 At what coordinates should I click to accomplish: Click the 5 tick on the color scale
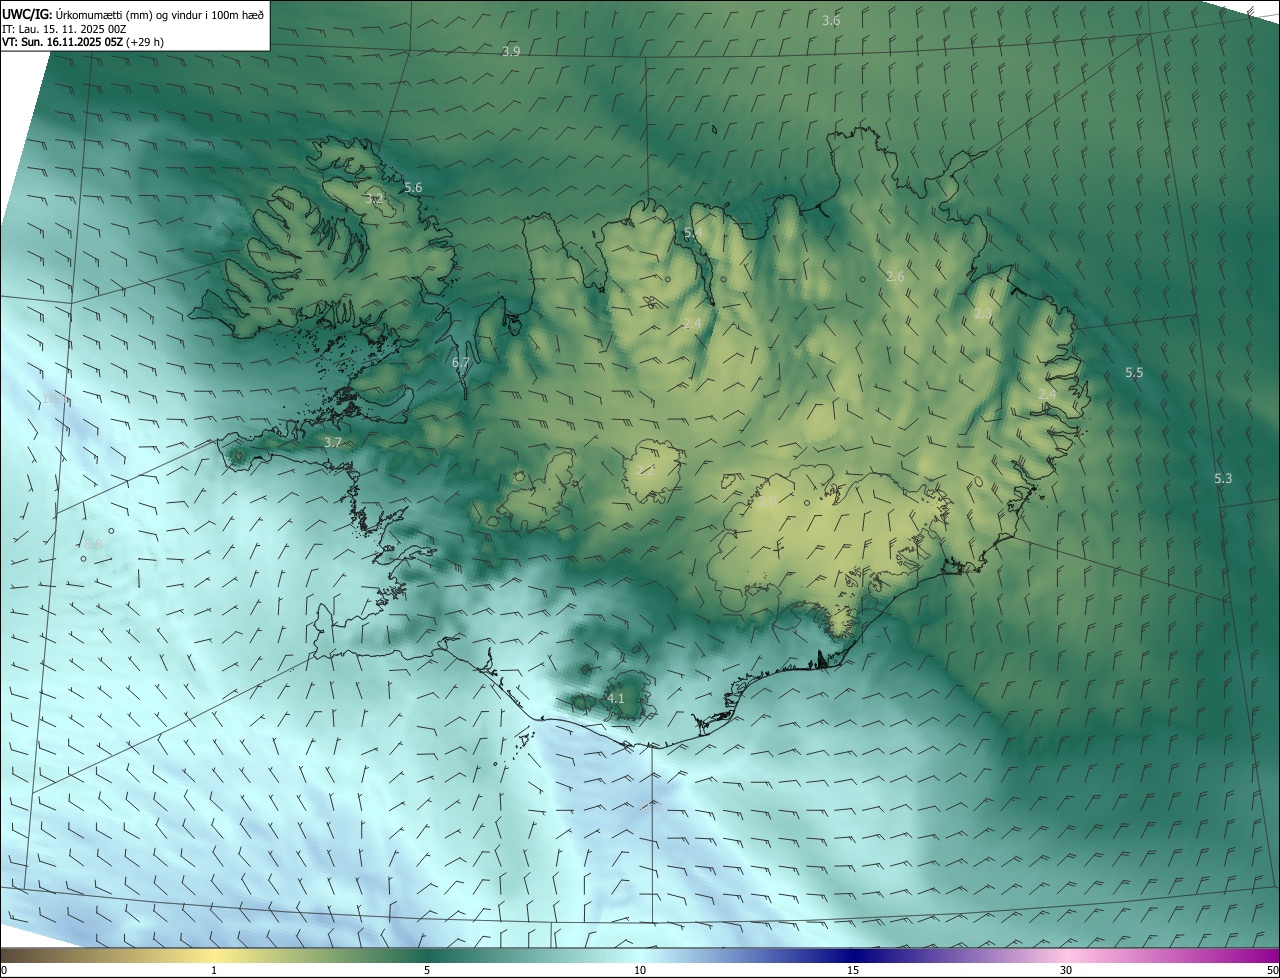427,970
